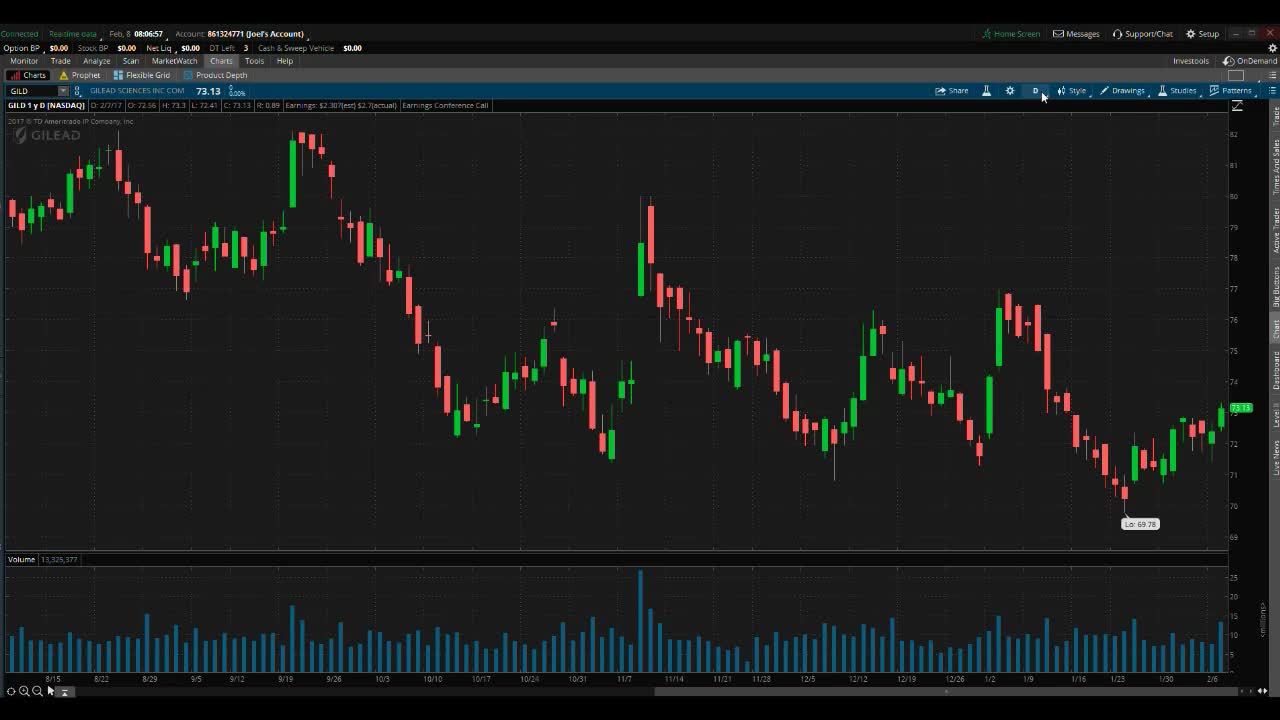Open the Share chart option
Screen dimensions: 1280x720
tap(951, 91)
